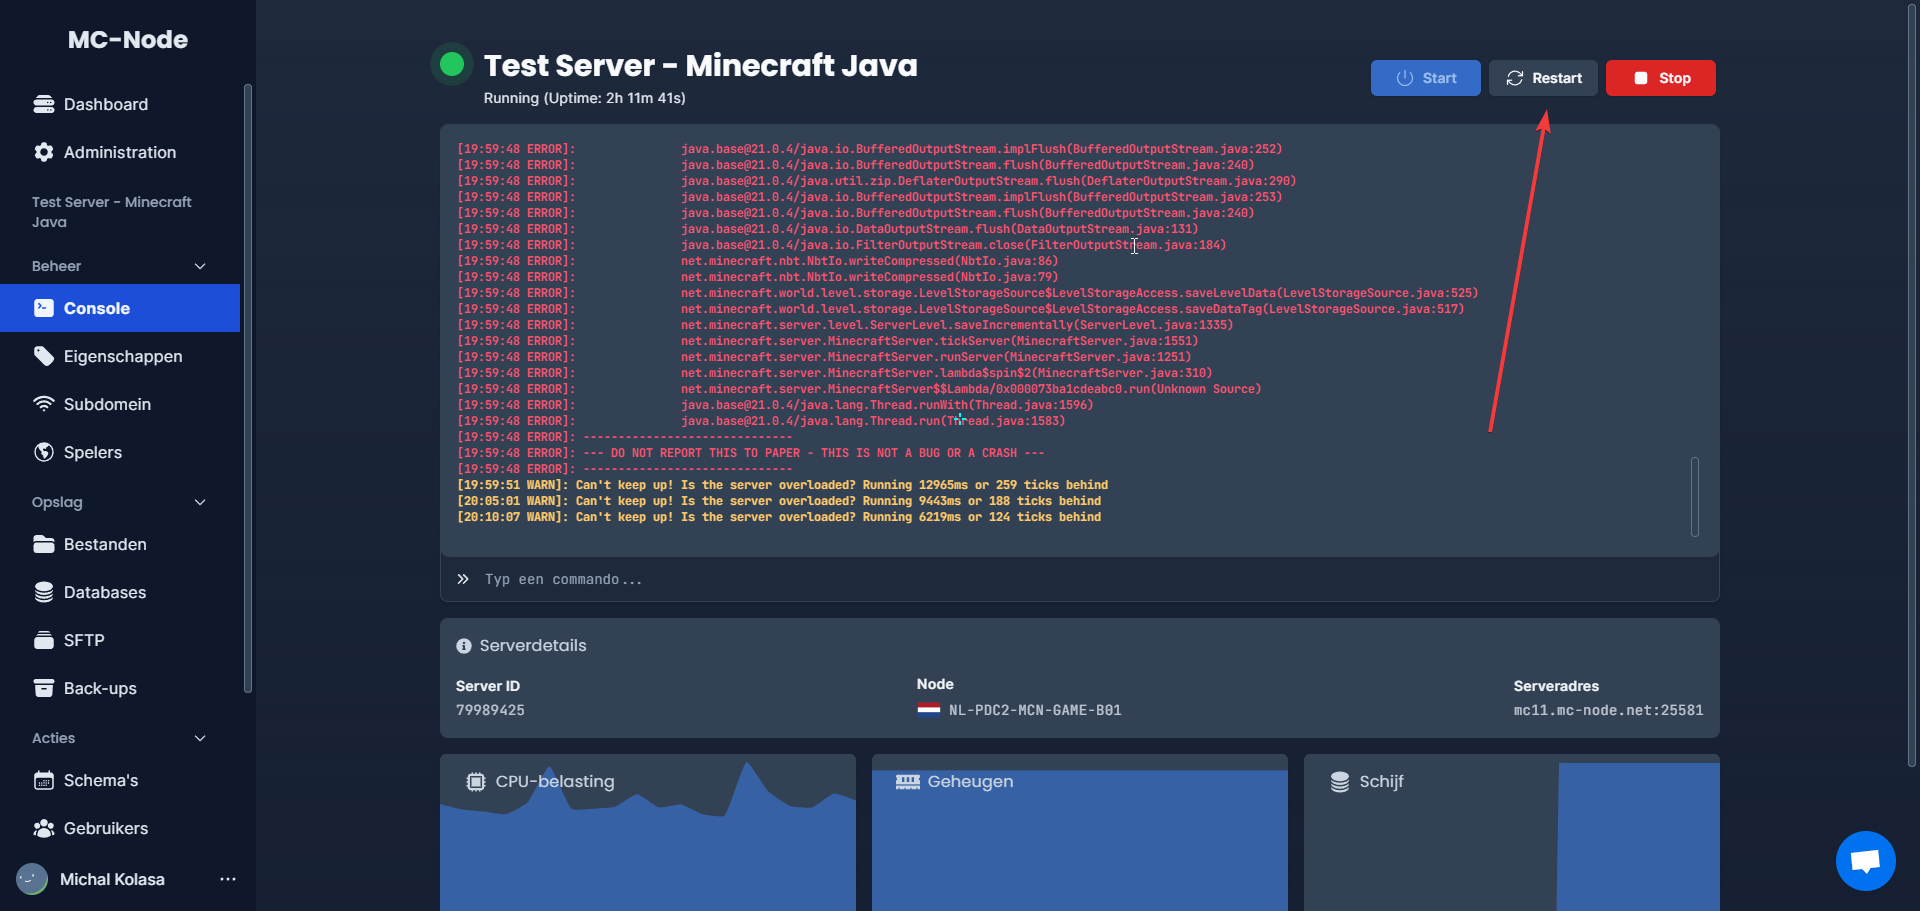This screenshot has width=1920, height=911.
Task: Click the 20:05:01 WARN log line
Action: click(779, 501)
